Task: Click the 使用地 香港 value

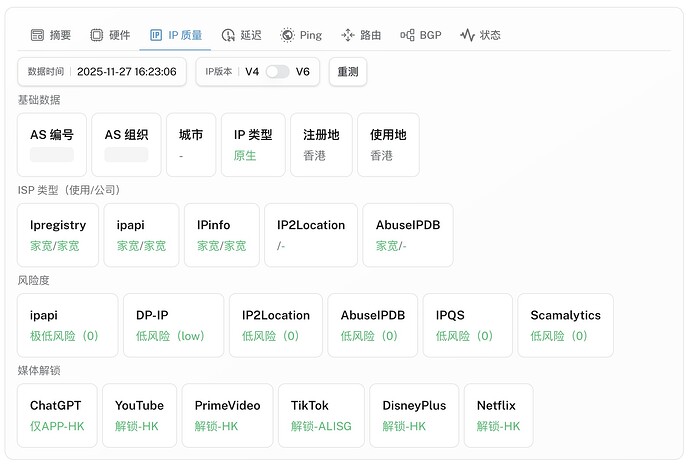Action: click(x=381, y=155)
